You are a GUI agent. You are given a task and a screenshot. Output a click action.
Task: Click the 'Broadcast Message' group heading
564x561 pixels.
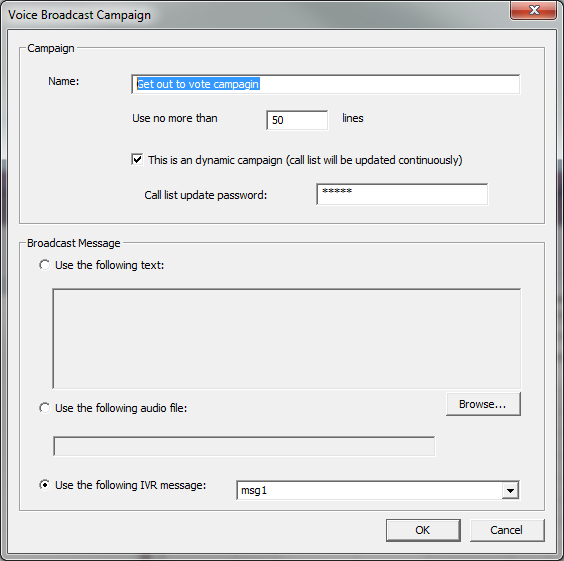click(74, 243)
